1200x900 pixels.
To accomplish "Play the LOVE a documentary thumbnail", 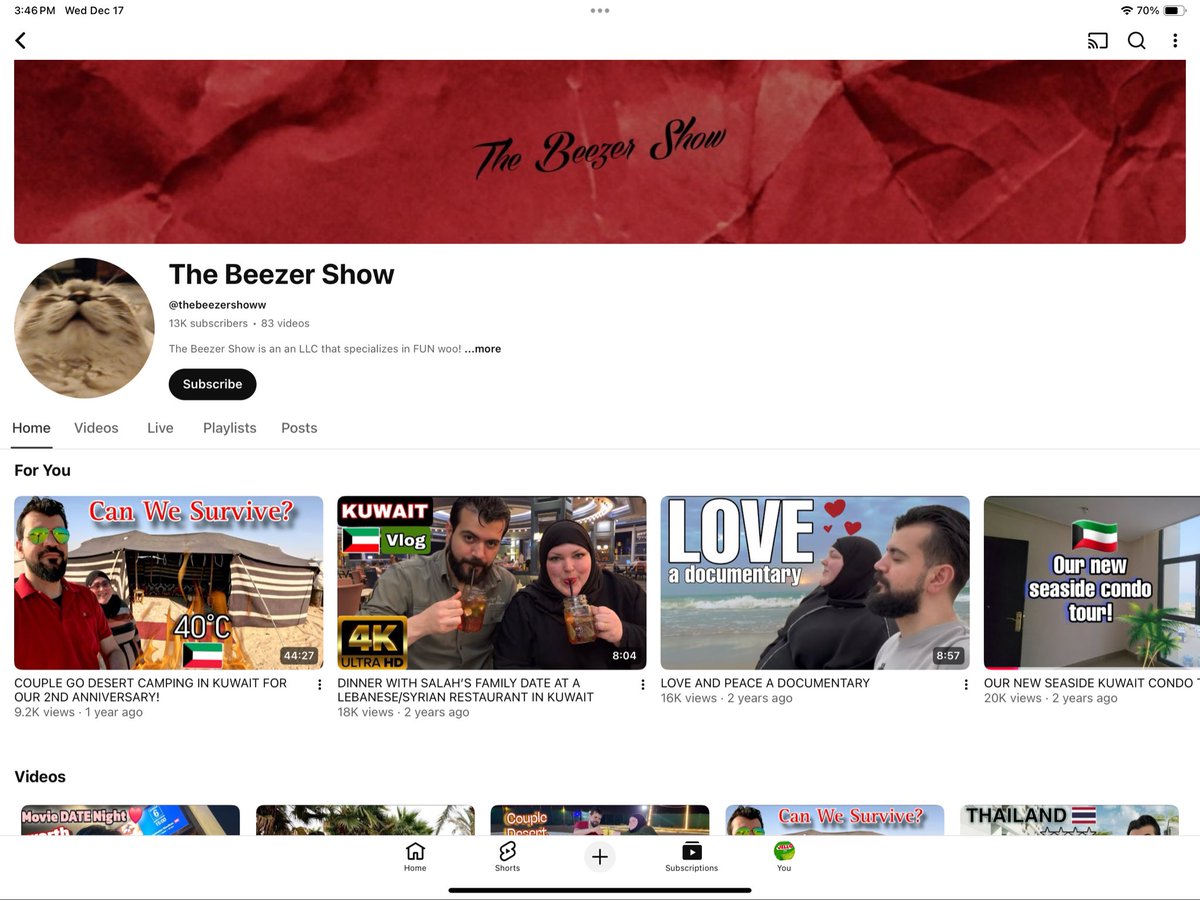I will [x=815, y=583].
